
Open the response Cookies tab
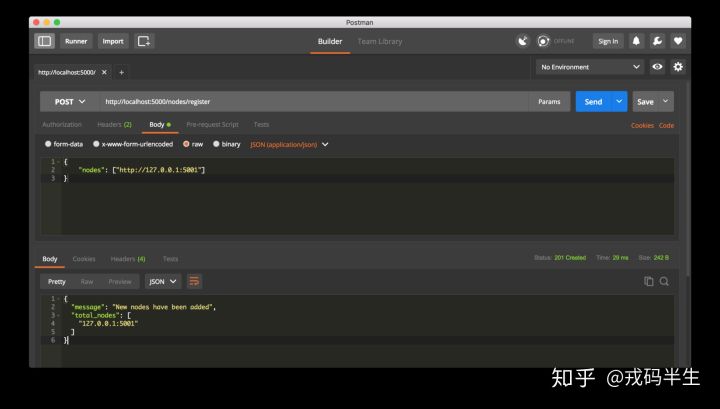pyautogui.click(x=84, y=259)
